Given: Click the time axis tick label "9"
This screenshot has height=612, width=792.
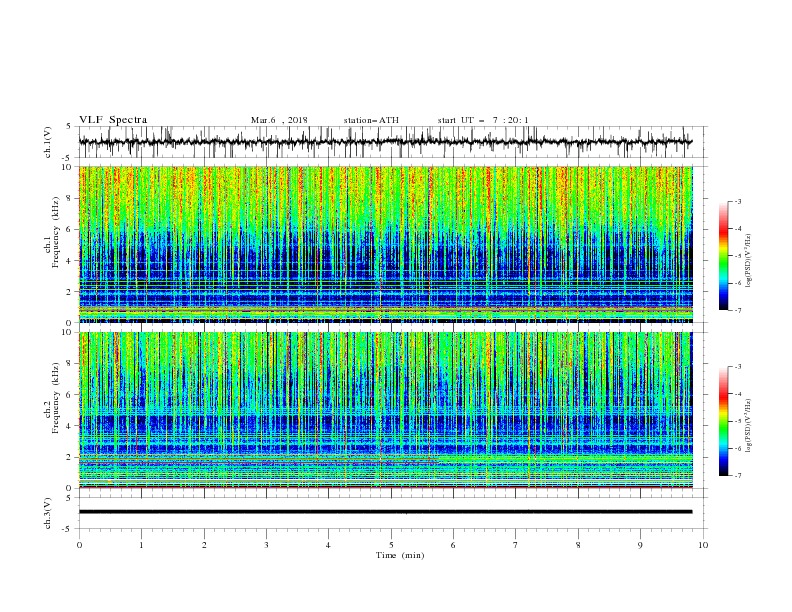Looking at the screenshot, I should [640, 545].
